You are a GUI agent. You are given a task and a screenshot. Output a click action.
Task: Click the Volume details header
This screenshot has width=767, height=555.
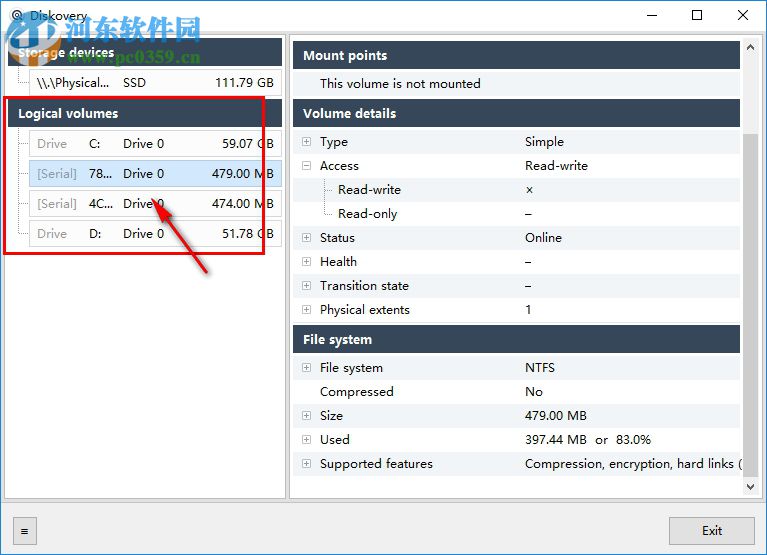pos(516,113)
